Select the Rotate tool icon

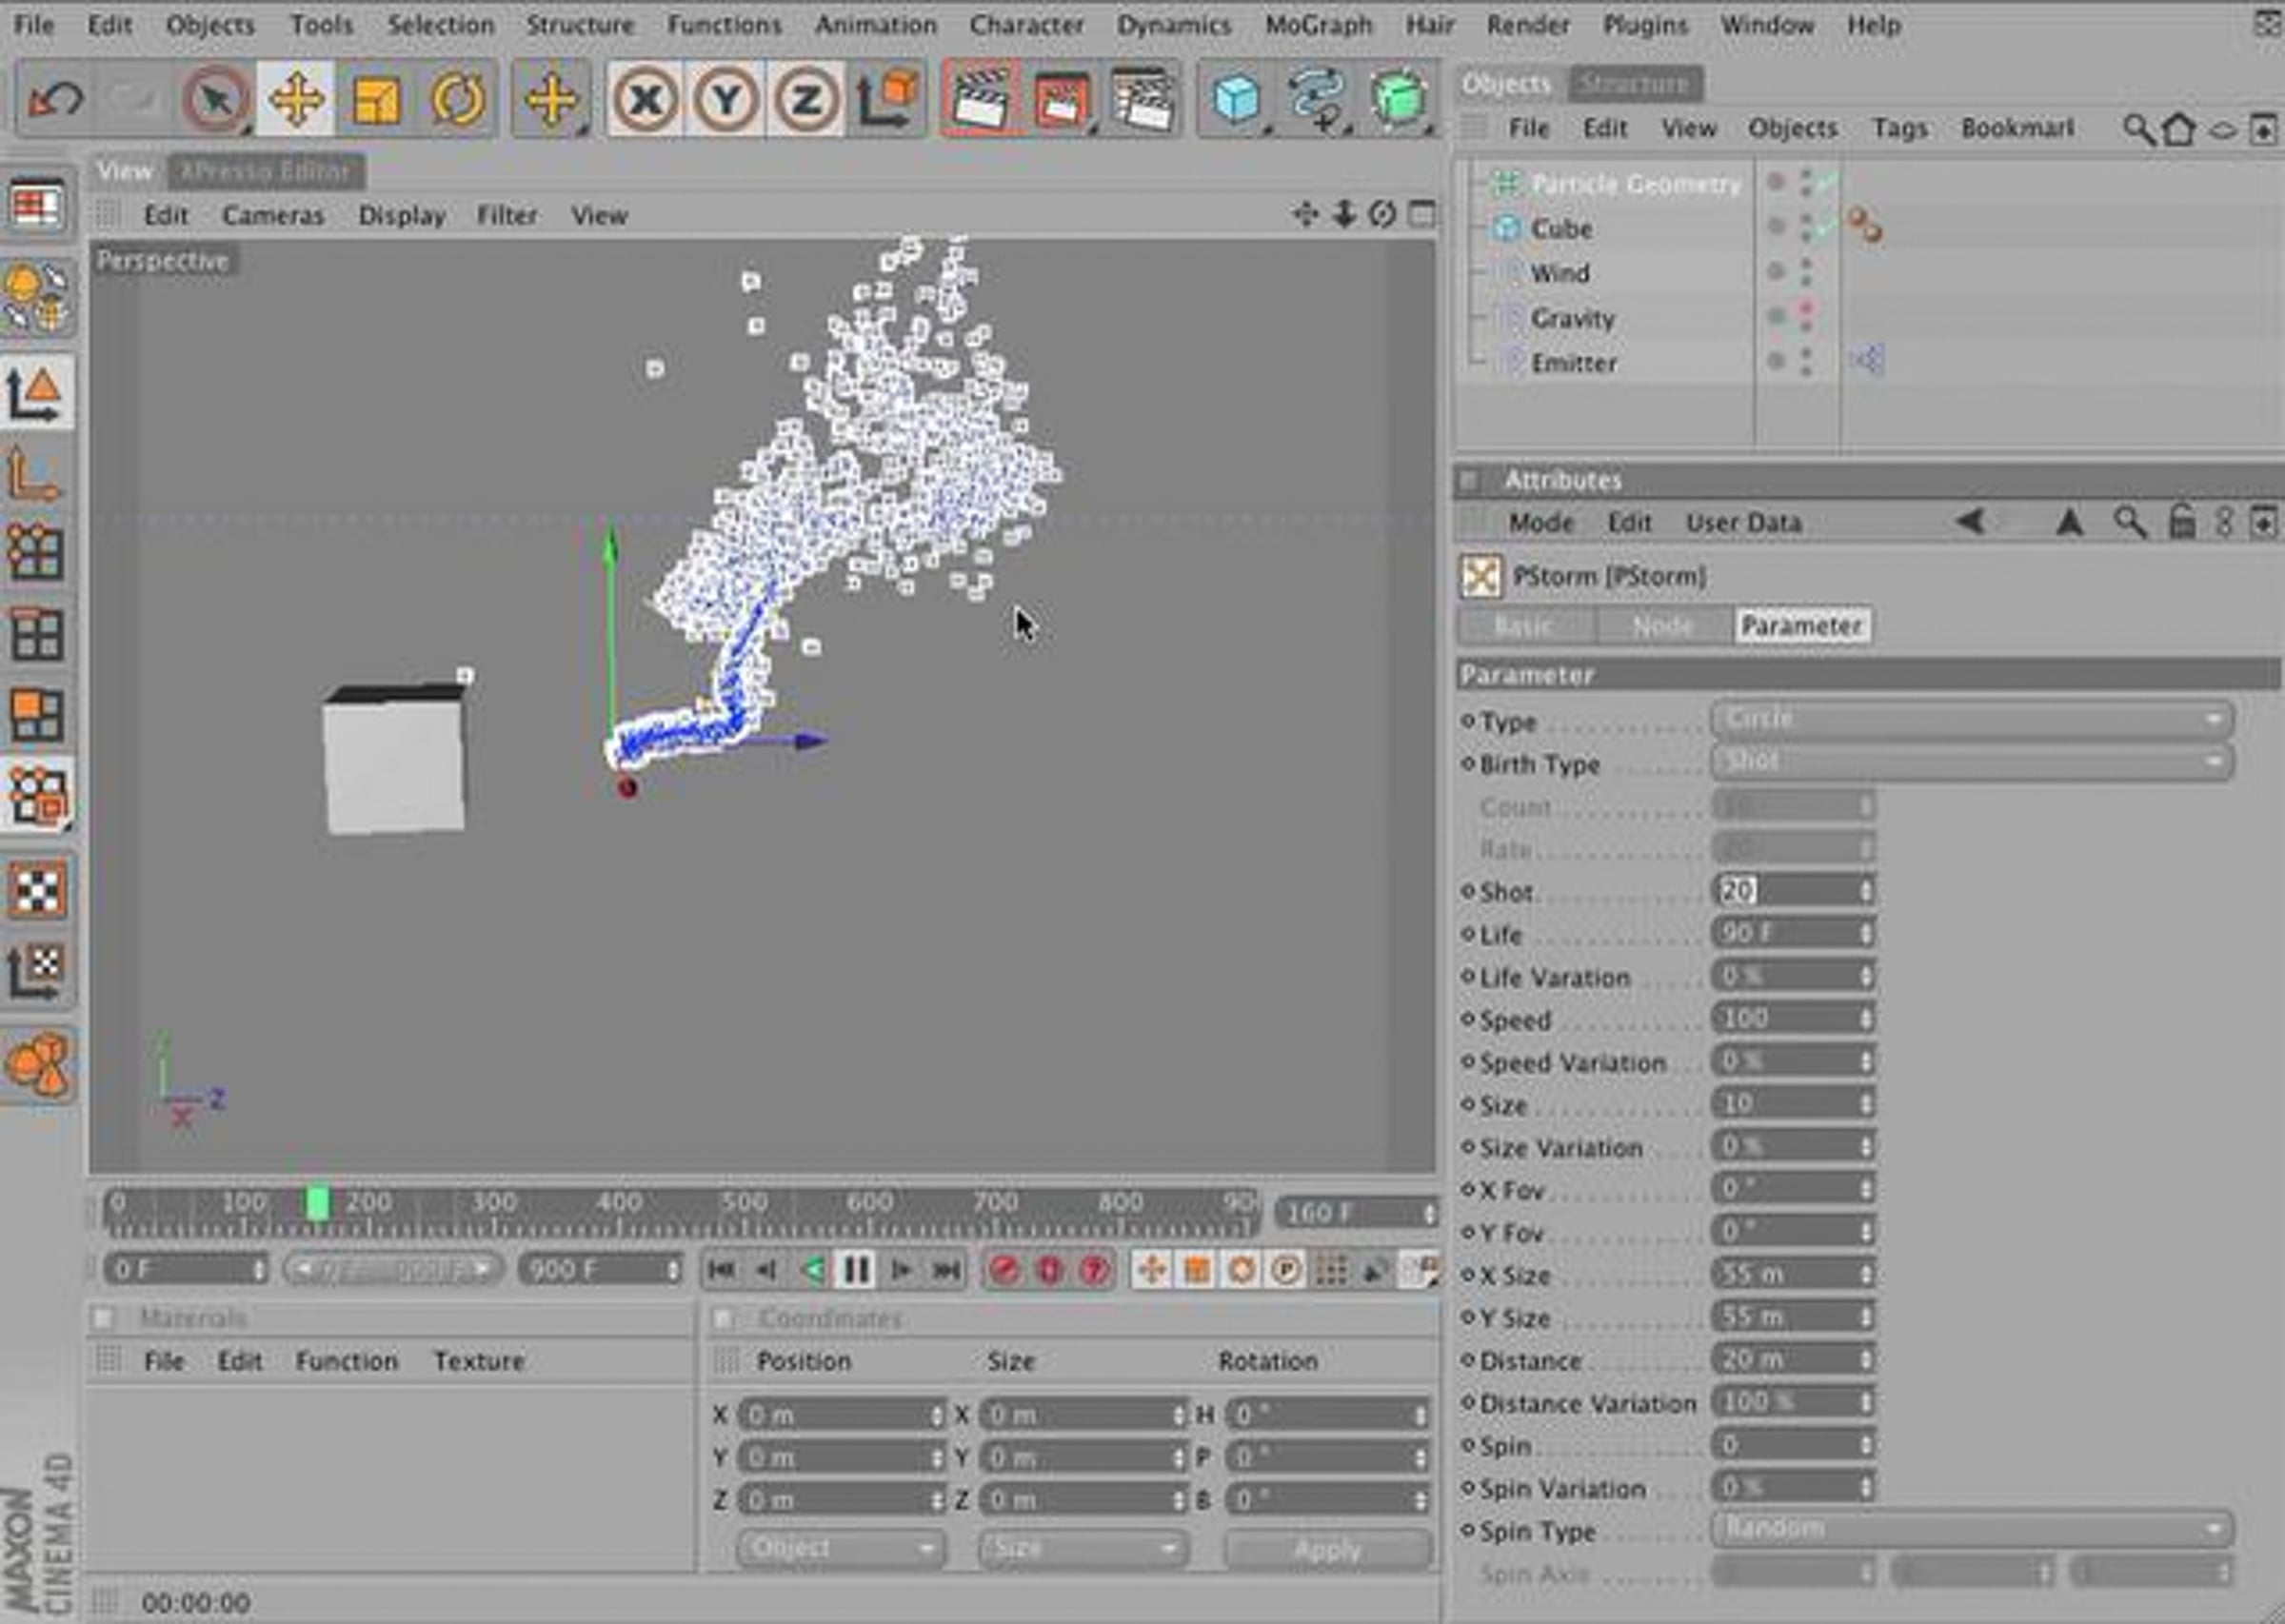coord(457,99)
